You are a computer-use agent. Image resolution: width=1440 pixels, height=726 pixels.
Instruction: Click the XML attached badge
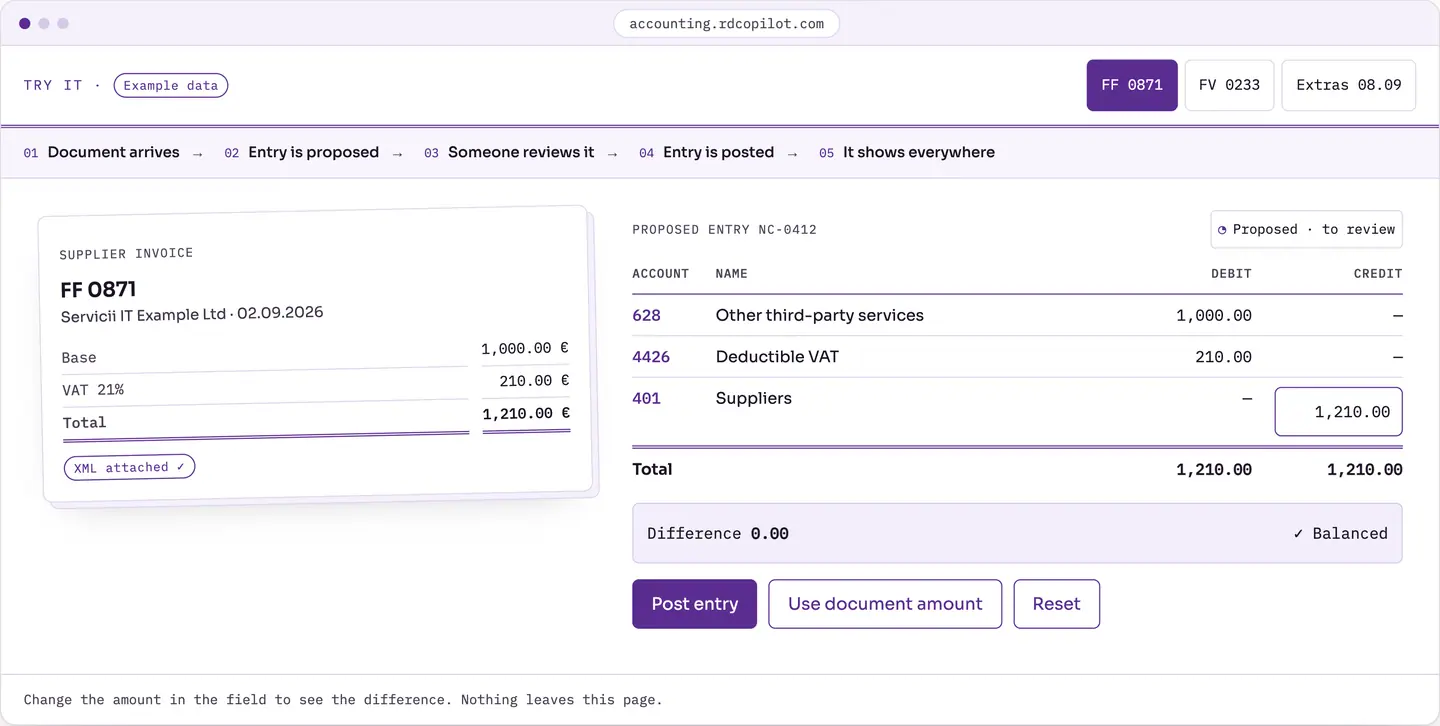click(x=129, y=467)
